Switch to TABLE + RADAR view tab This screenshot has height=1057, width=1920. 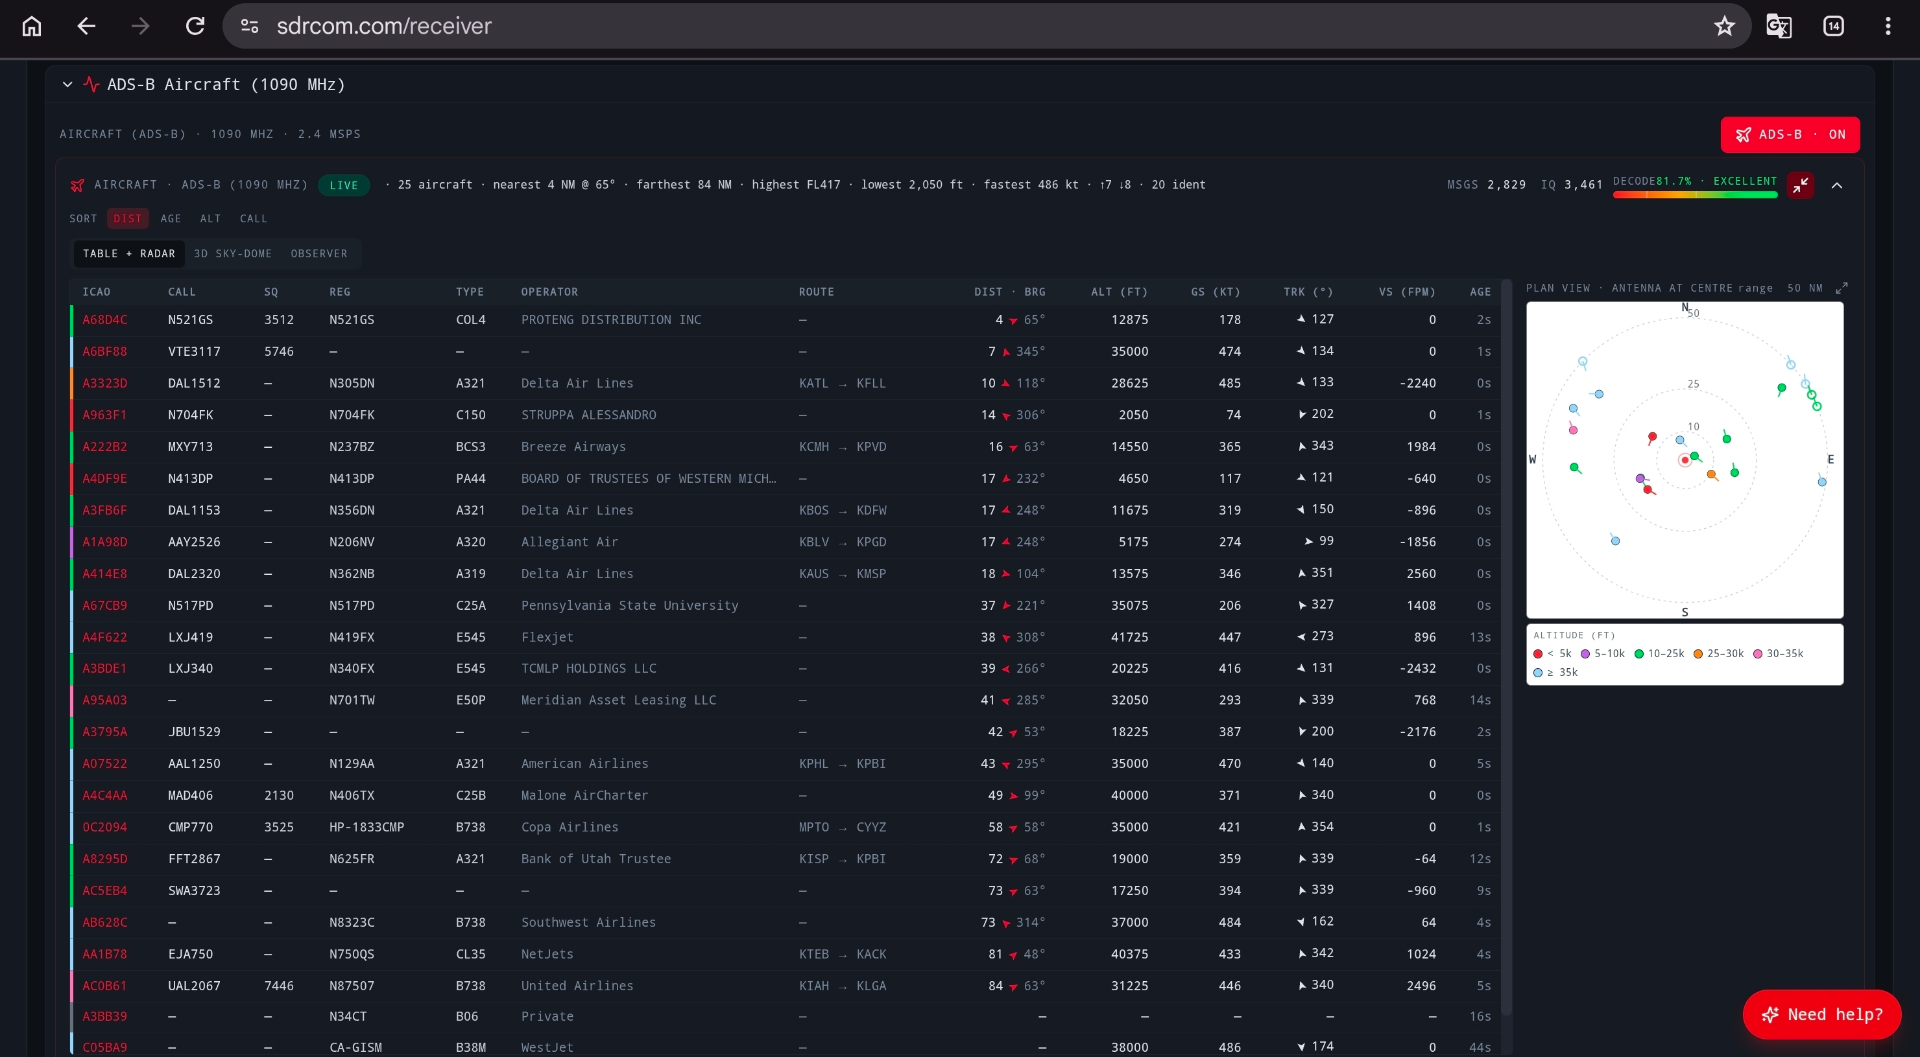129,254
